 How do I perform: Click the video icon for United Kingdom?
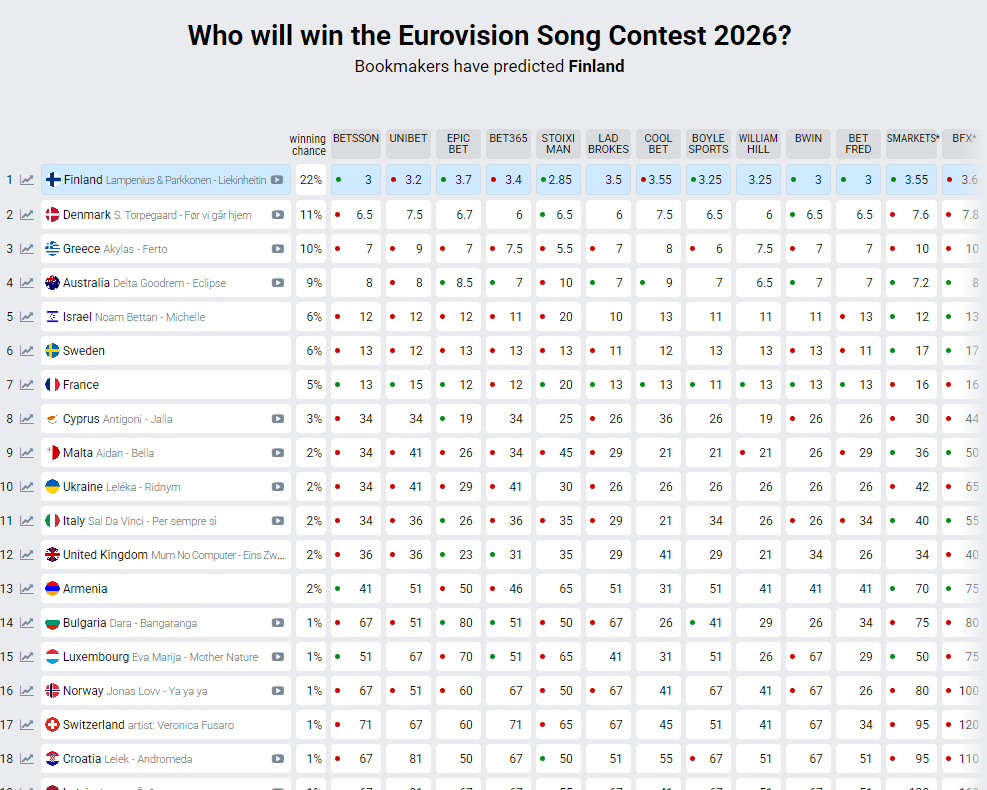(x=277, y=555)
